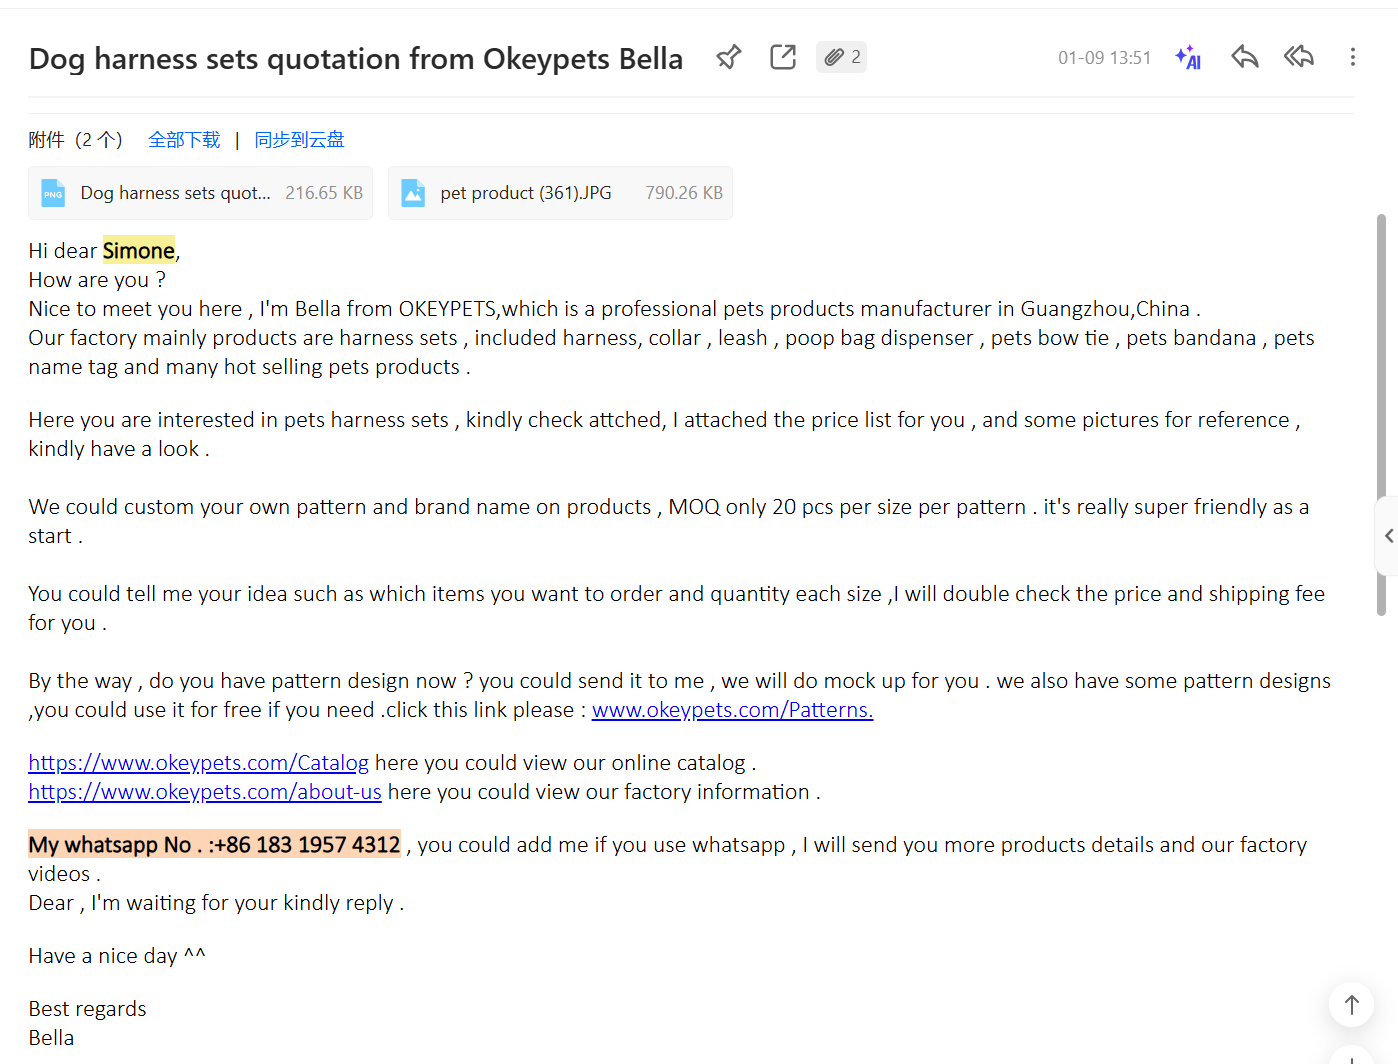The image size is (1398, 1064).
Task: Open the three-dot more options menu
Action: click(x=1352, y=58)
